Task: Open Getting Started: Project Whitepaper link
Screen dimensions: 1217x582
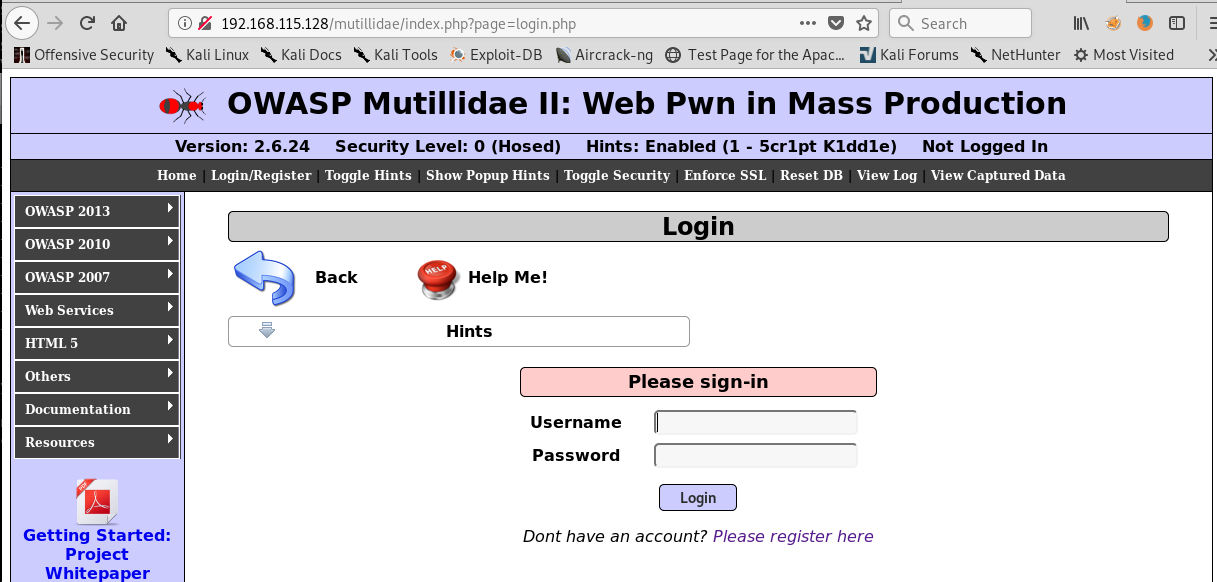Action: pos(97,554)
